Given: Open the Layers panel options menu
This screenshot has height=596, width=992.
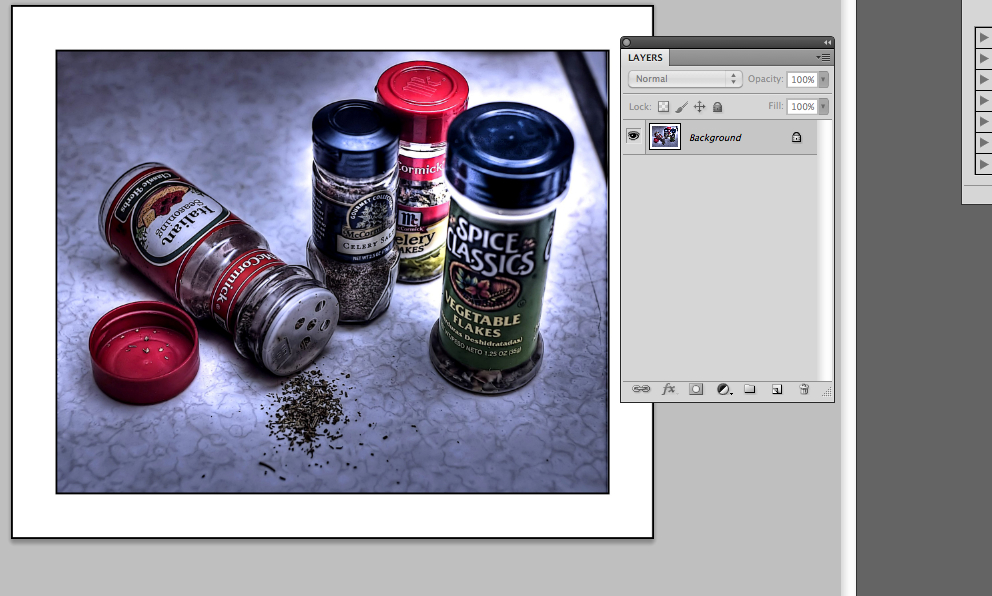Looking at the screenshot, I should tap(823, 58).
